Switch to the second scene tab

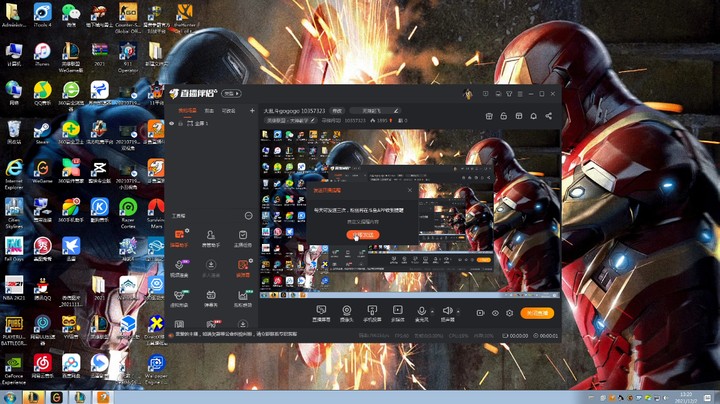pos(209,111)
